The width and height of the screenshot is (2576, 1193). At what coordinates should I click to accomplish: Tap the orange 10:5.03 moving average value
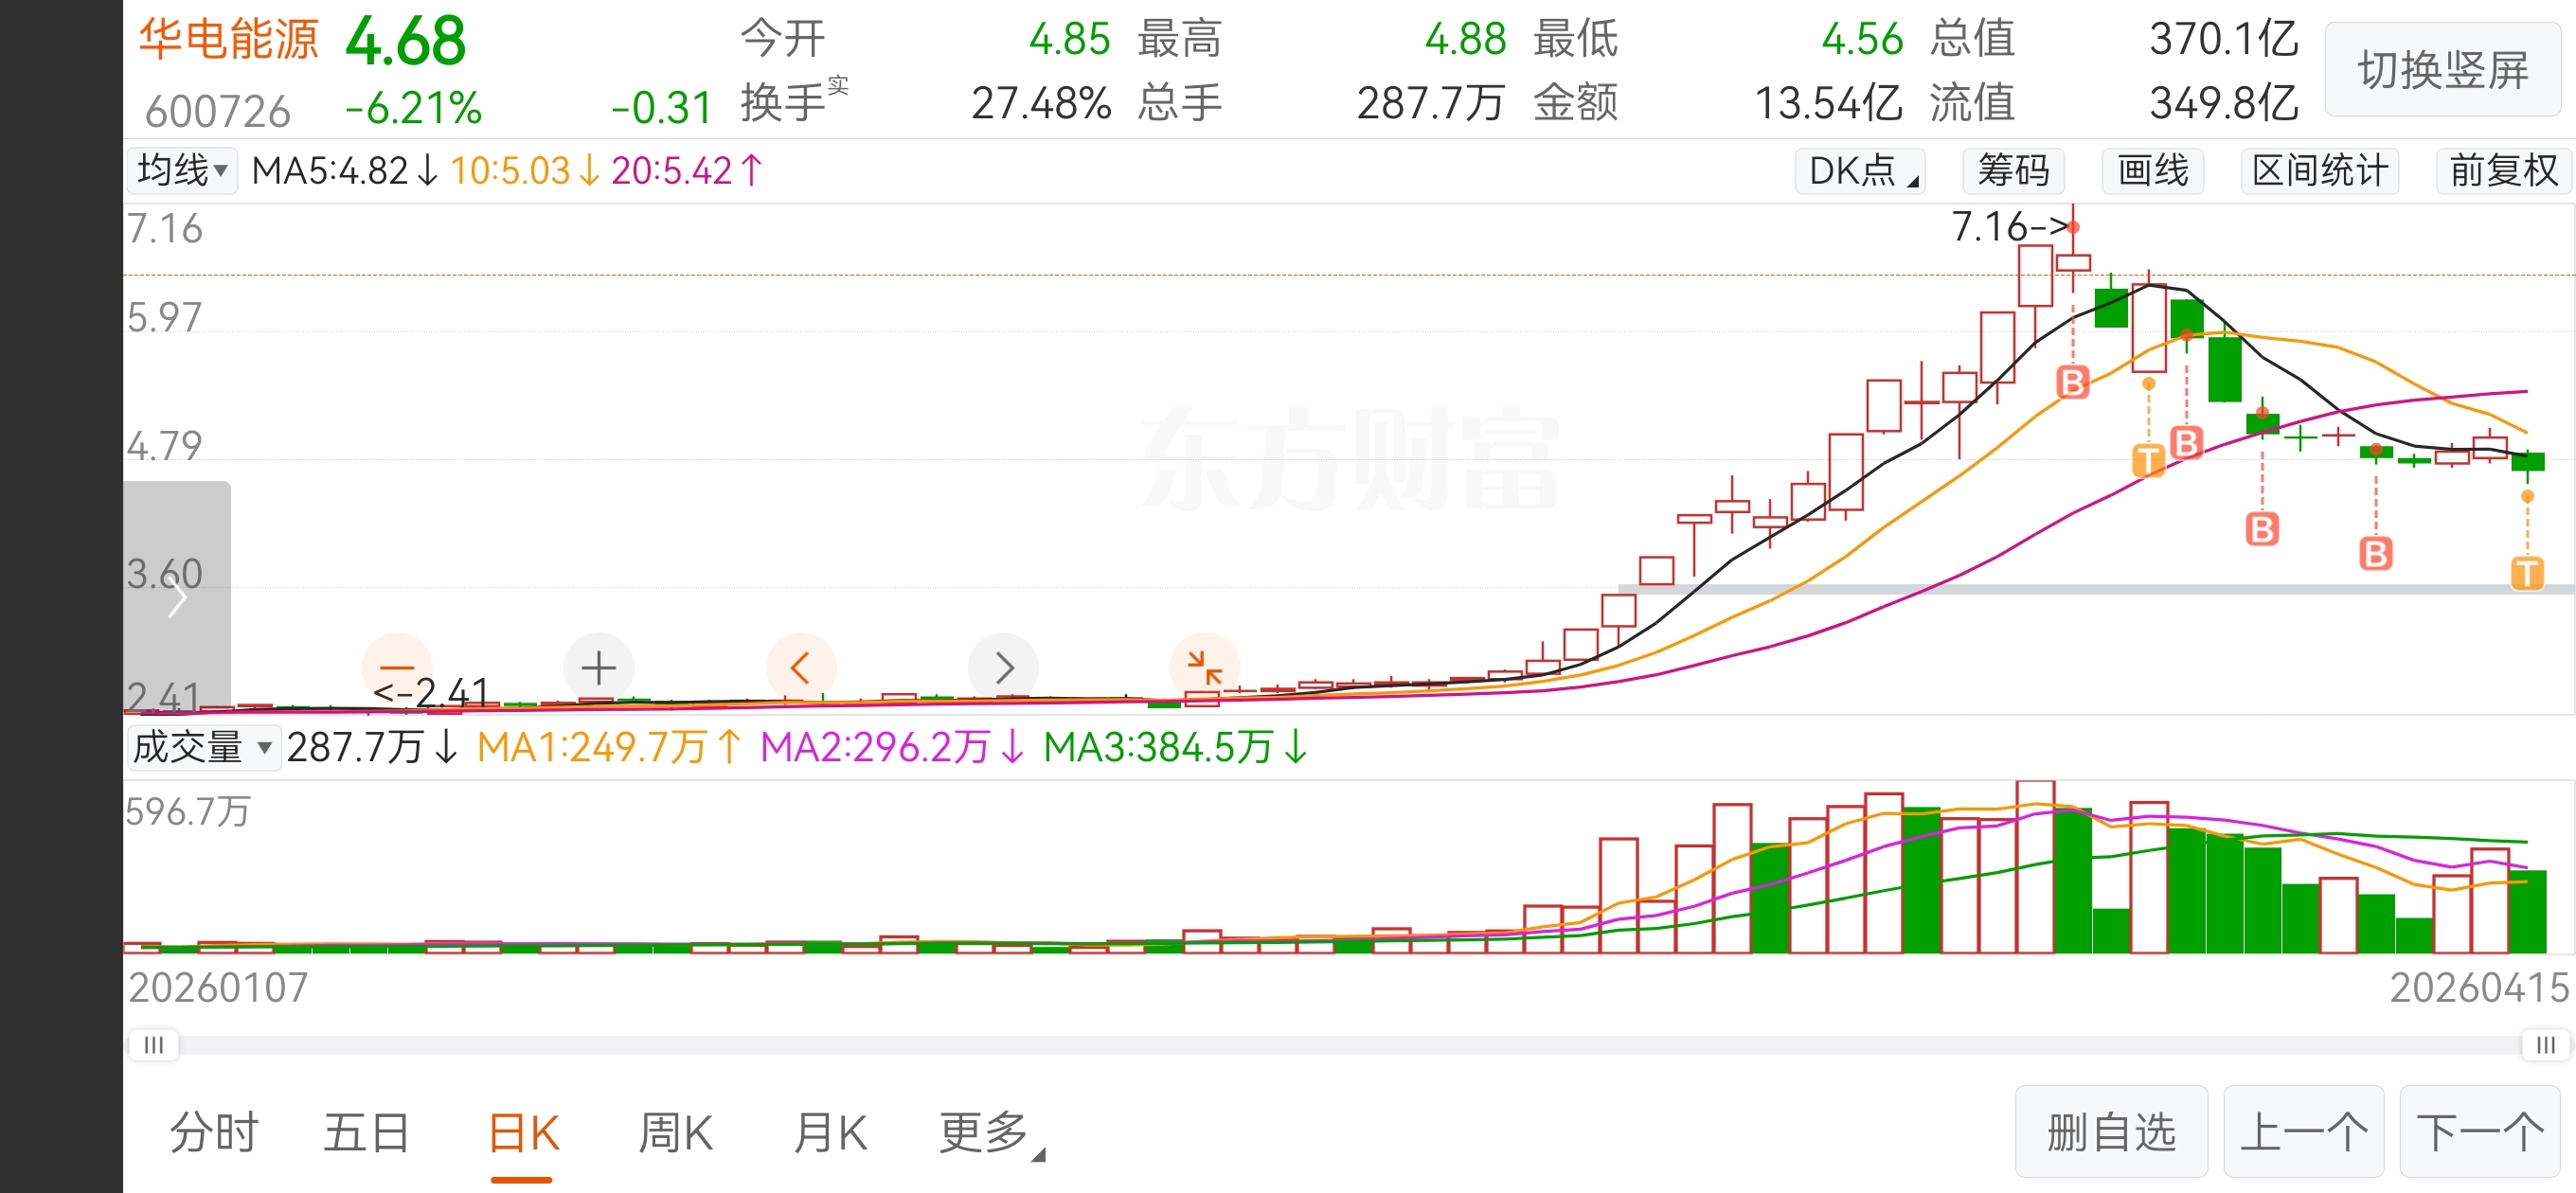[x=525, y=171]
